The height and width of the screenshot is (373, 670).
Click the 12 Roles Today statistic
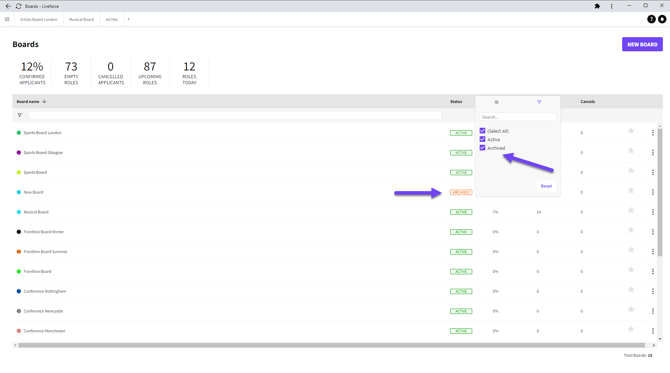pyautogui.click(x=189, y=73)
